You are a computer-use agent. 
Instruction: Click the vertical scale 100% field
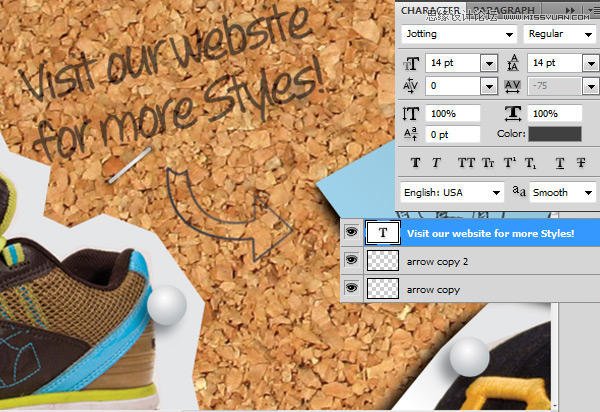453,114
